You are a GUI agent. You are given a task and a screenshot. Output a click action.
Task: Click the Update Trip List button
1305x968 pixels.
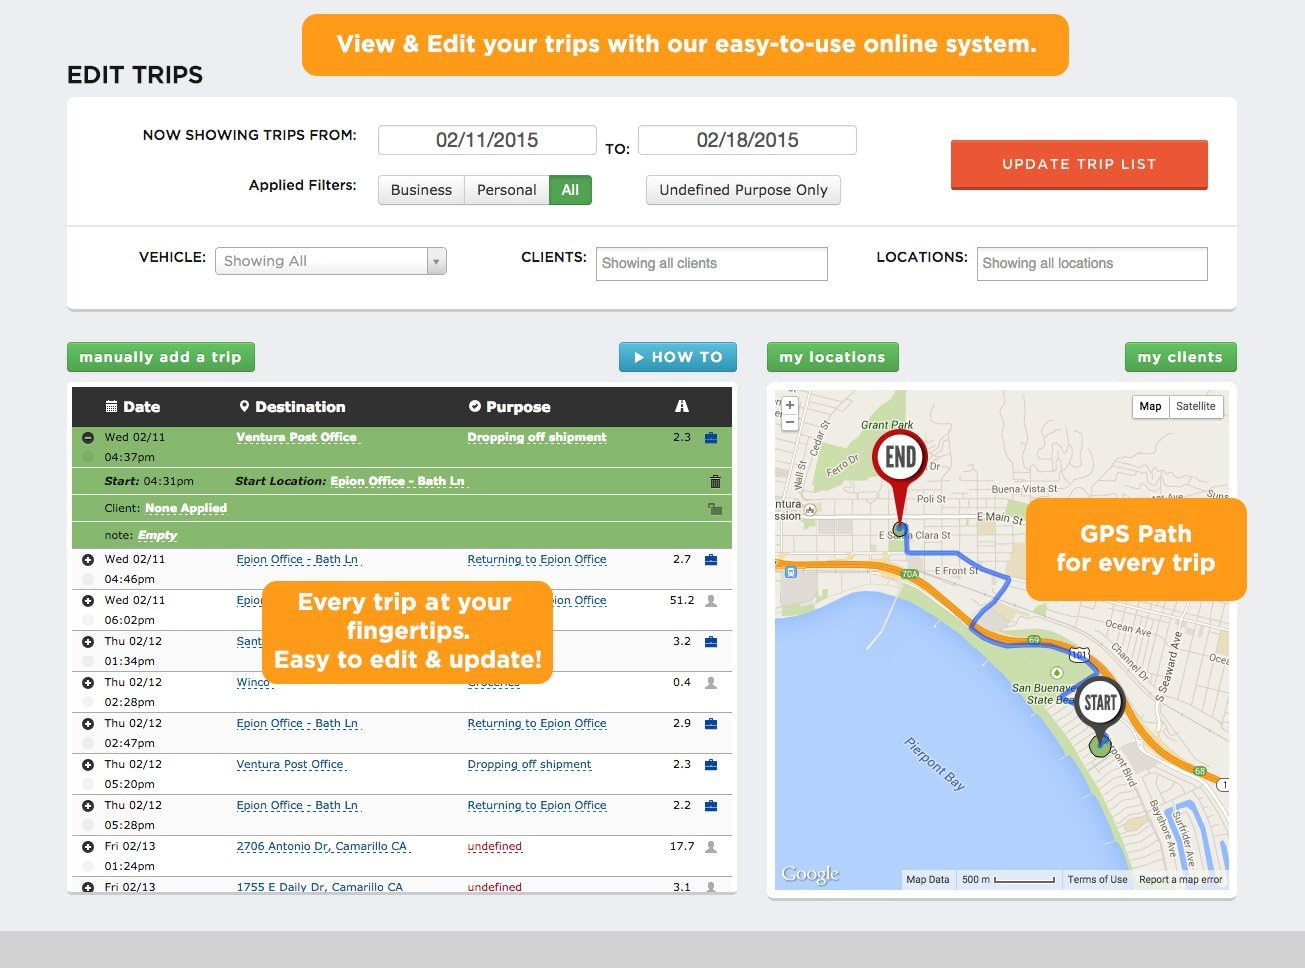(x=1079, y=164)
